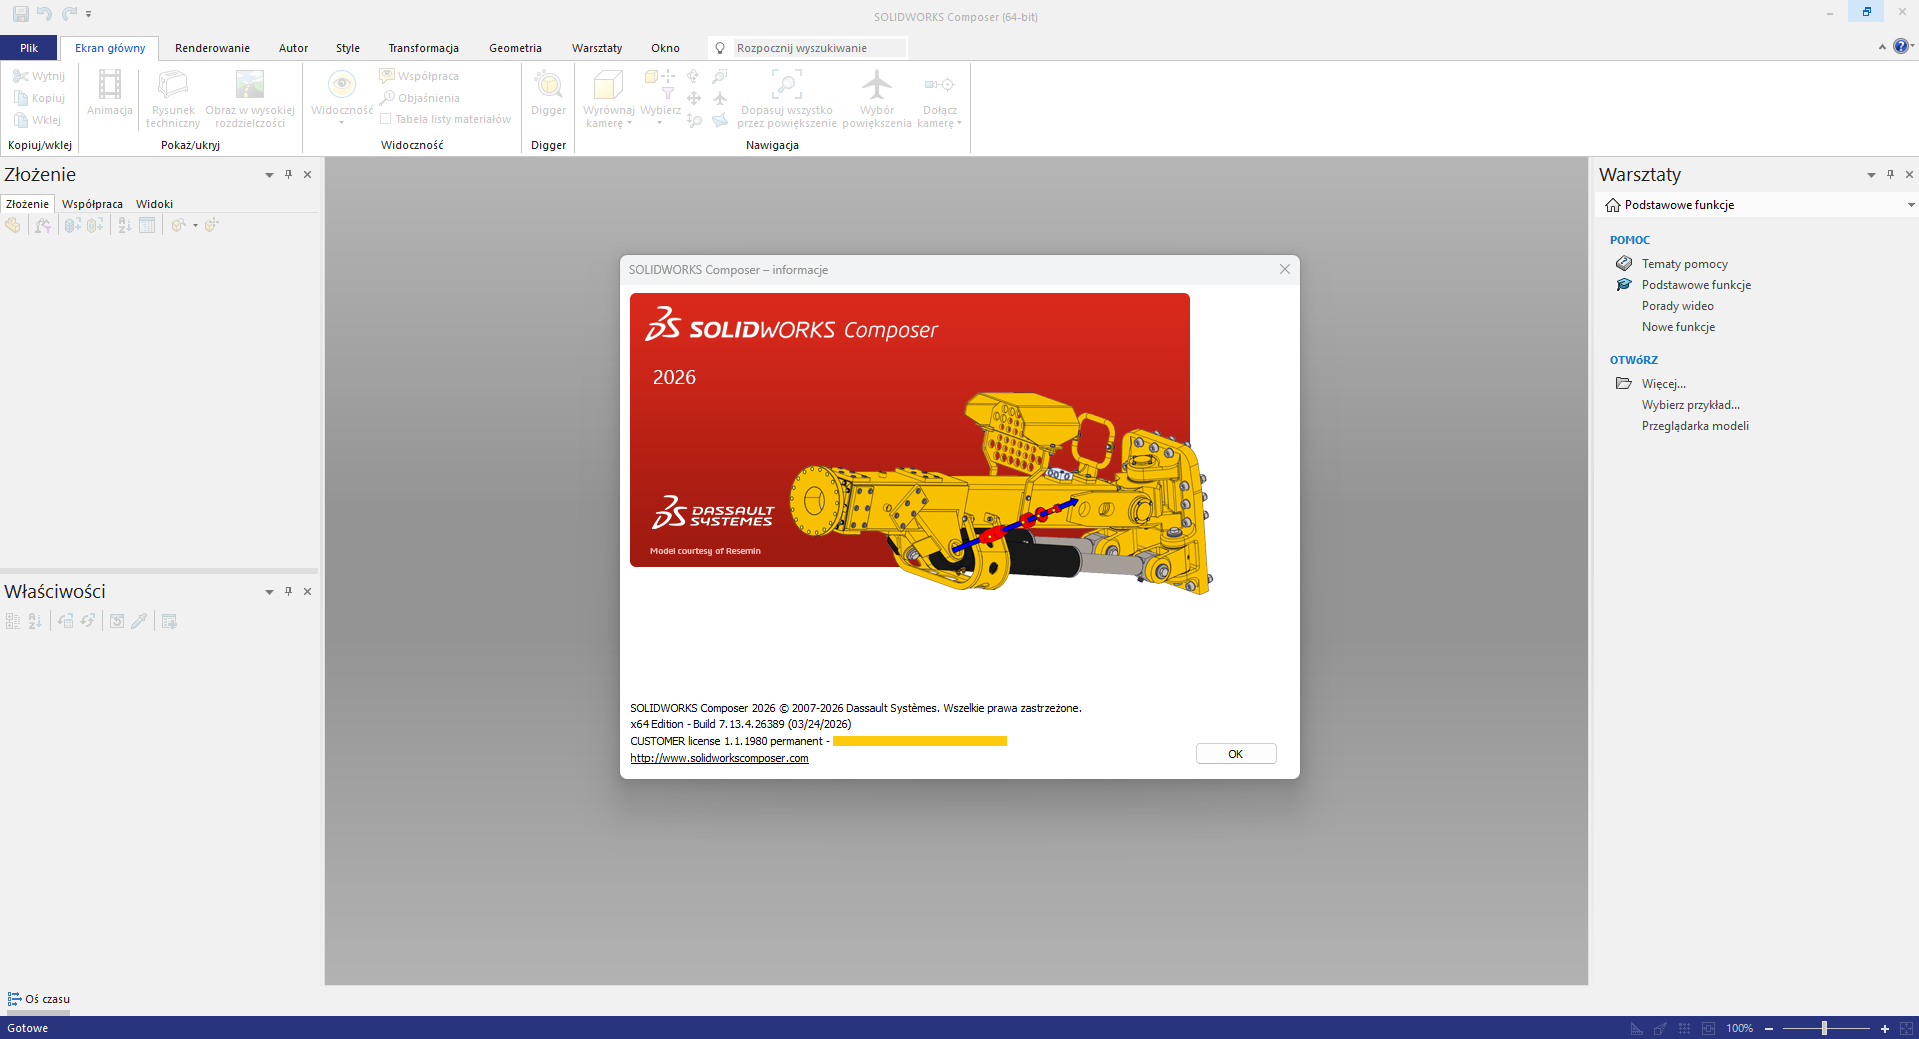Click the fullscreen icon in status bar

point(1906,1028)
